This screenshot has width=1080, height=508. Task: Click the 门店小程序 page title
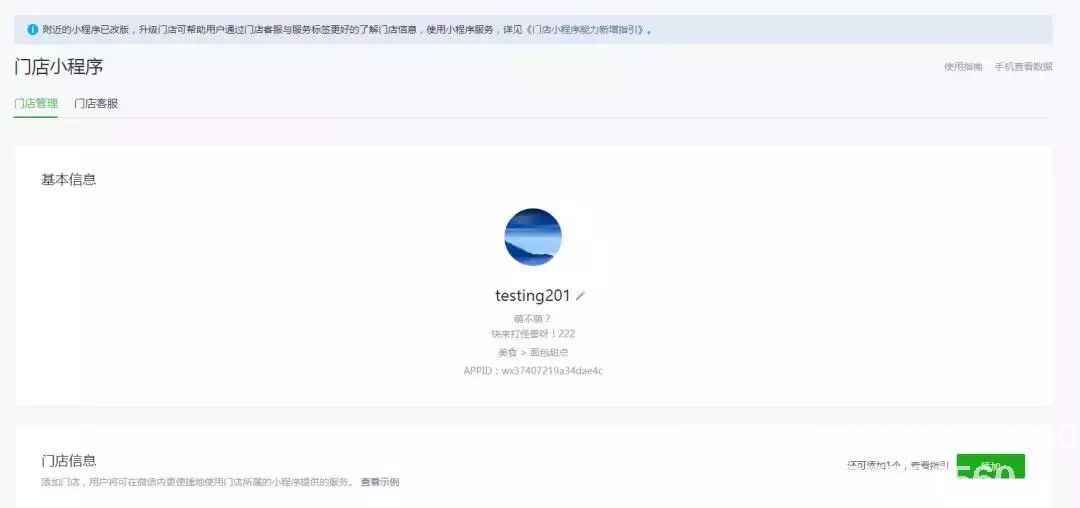click(x=59, y=67)
